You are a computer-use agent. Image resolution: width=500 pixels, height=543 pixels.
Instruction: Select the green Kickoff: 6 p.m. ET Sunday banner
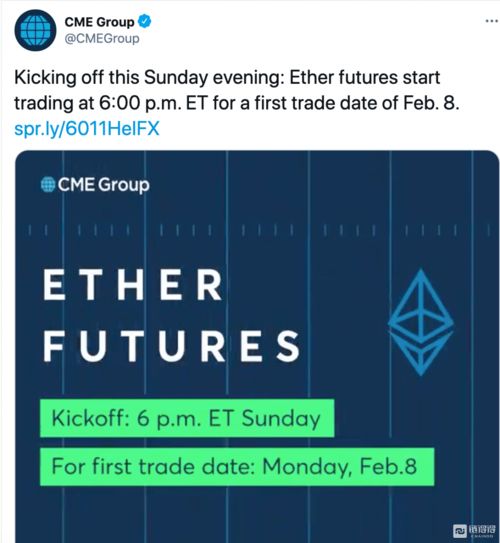tap(187, 418)
